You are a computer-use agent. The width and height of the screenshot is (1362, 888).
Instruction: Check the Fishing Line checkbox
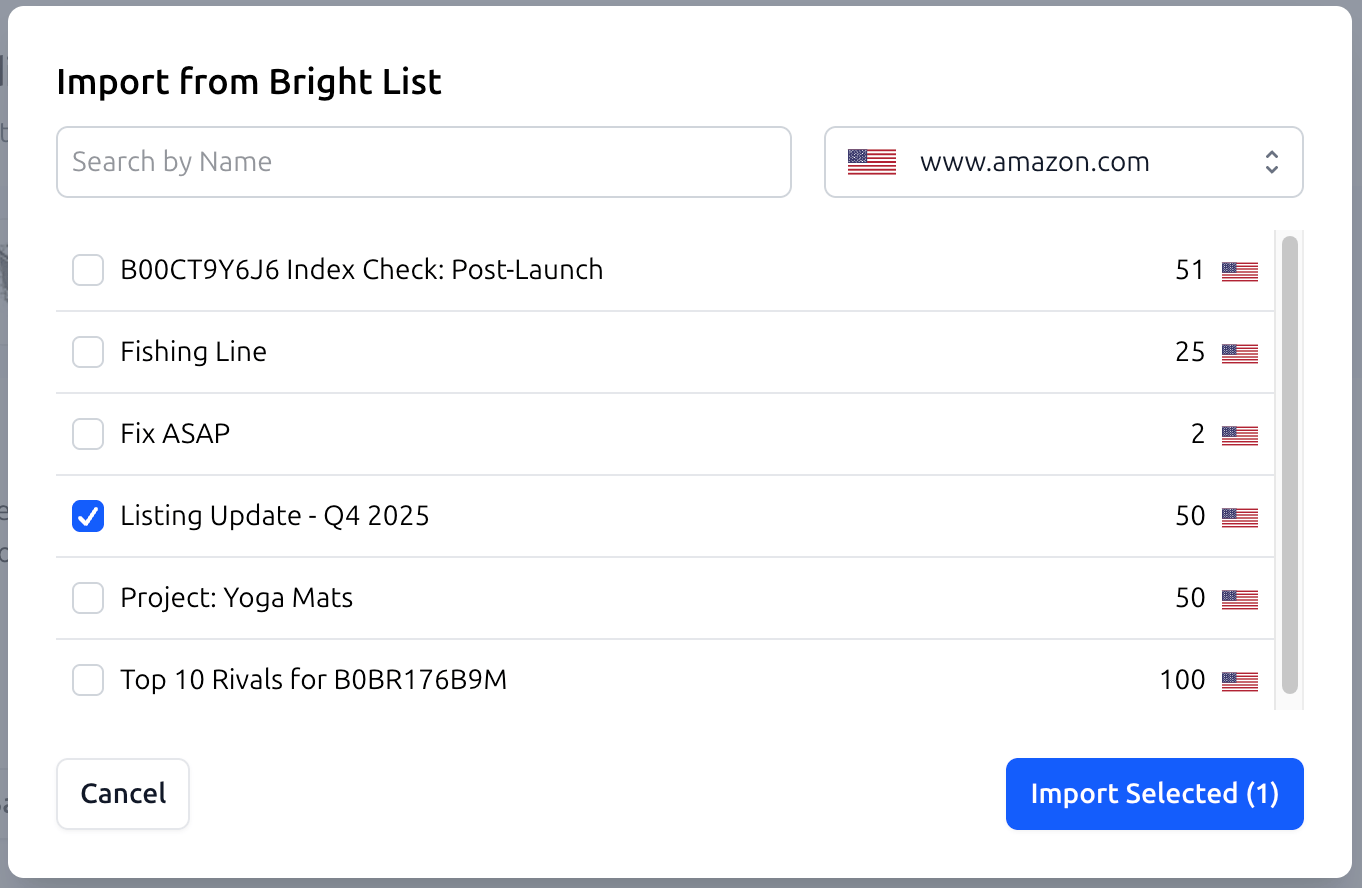88,352
